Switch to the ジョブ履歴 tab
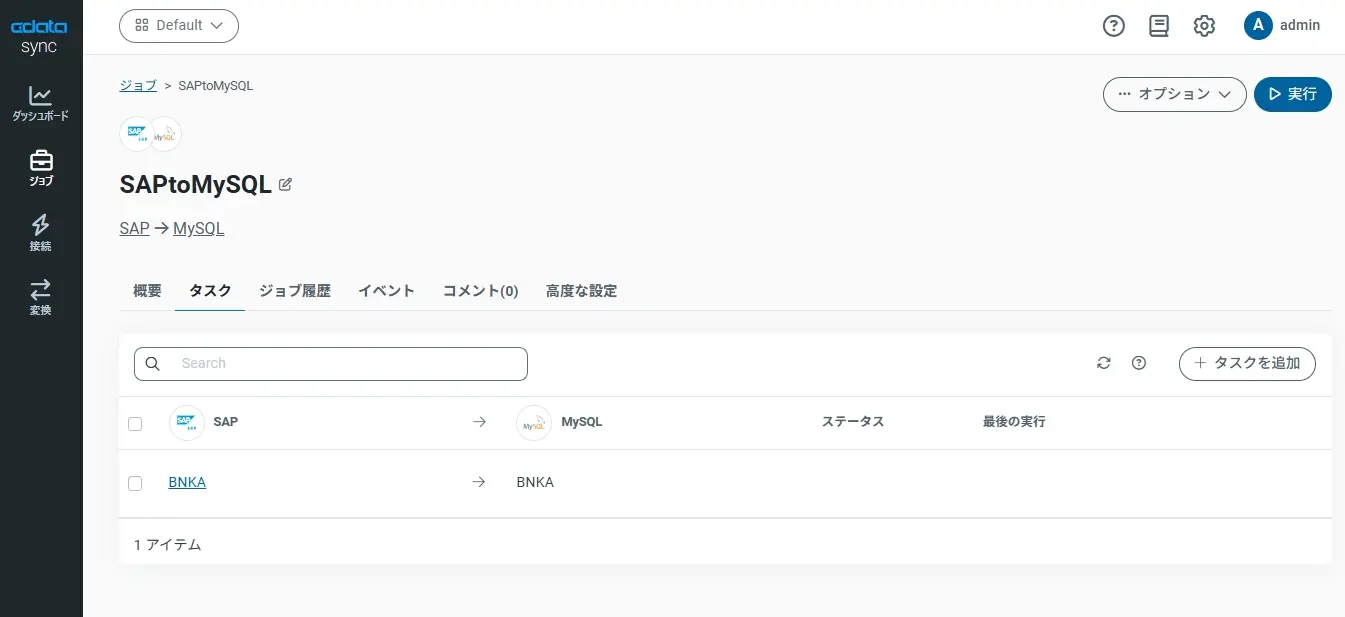 click(x=295, y=291)
